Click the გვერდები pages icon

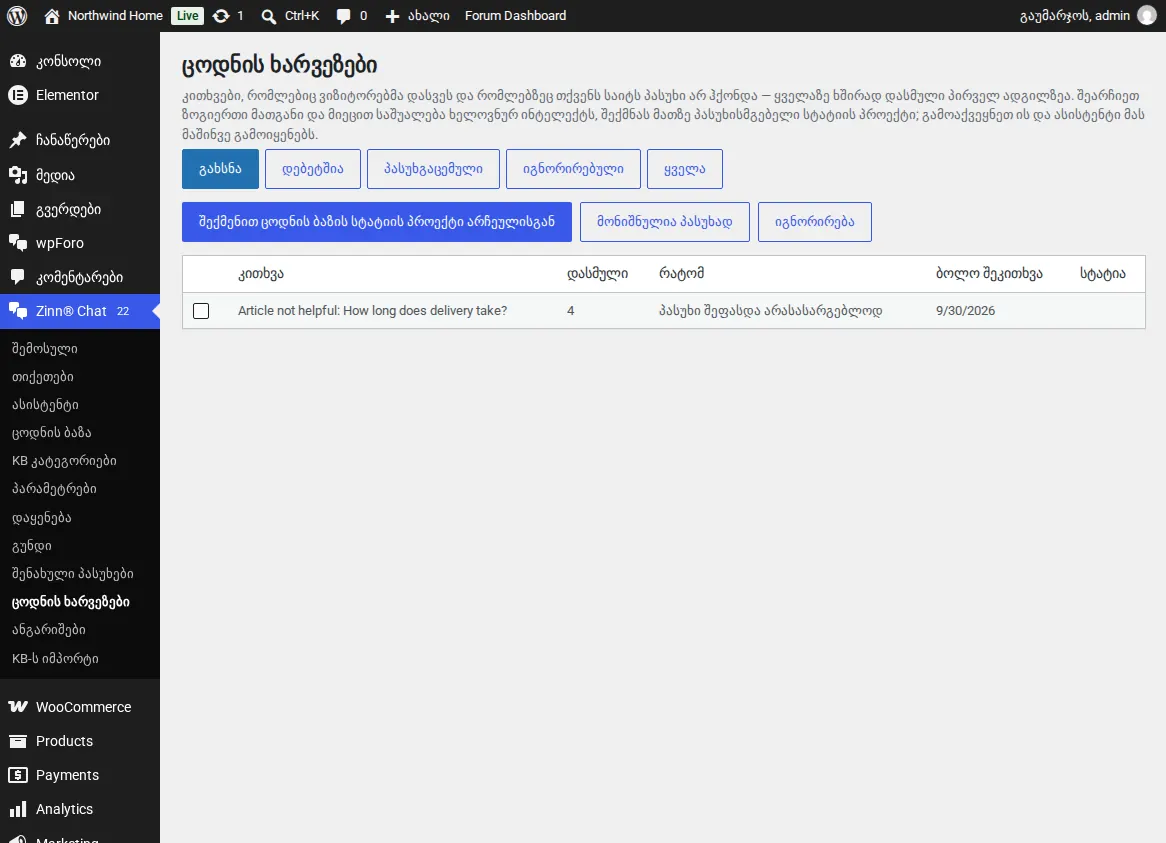18,210
